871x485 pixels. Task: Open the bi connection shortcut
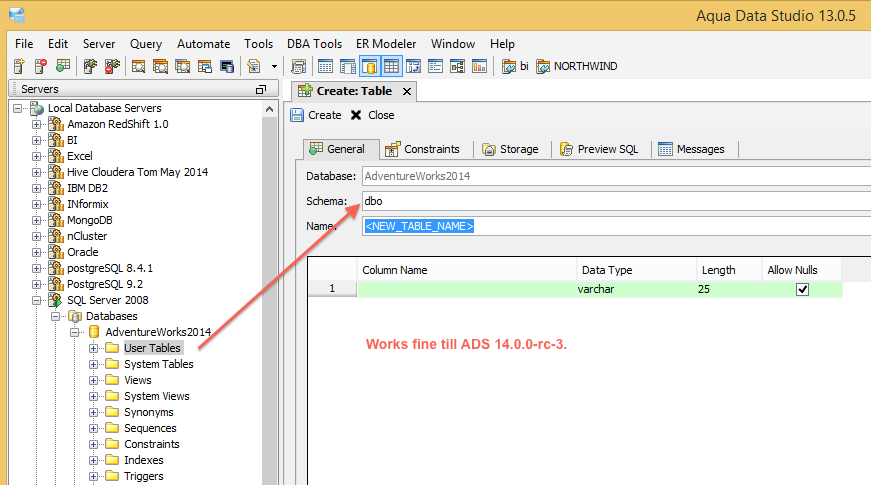pos(515,67)
